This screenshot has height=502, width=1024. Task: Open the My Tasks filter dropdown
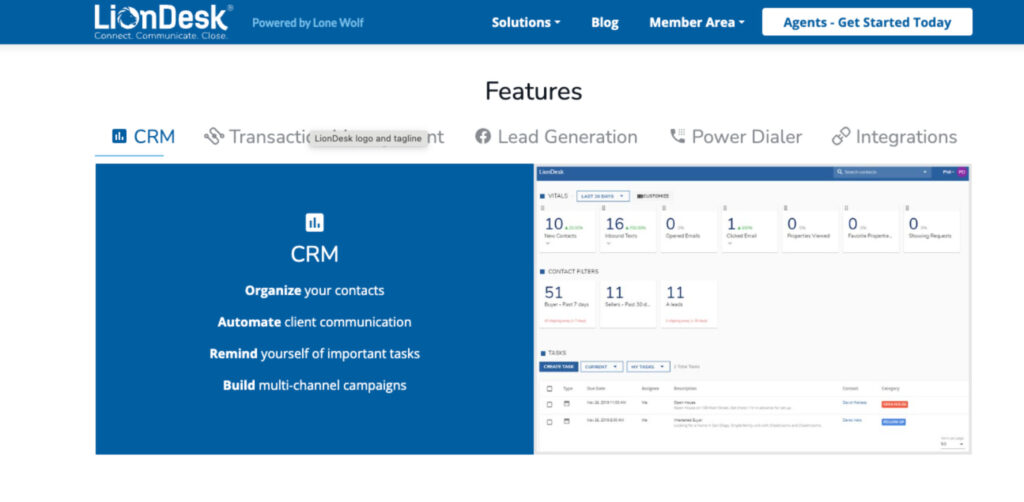tap(648, 367)
